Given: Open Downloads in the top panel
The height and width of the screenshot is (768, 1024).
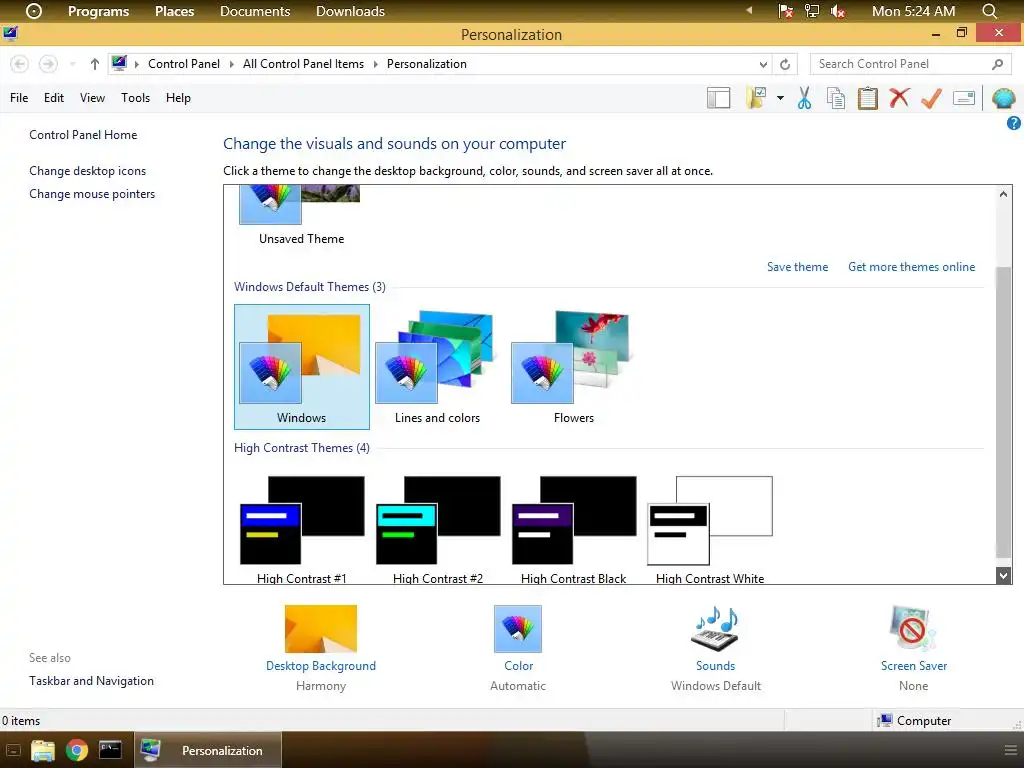Looking at the screenshot, I should [350, 11].
